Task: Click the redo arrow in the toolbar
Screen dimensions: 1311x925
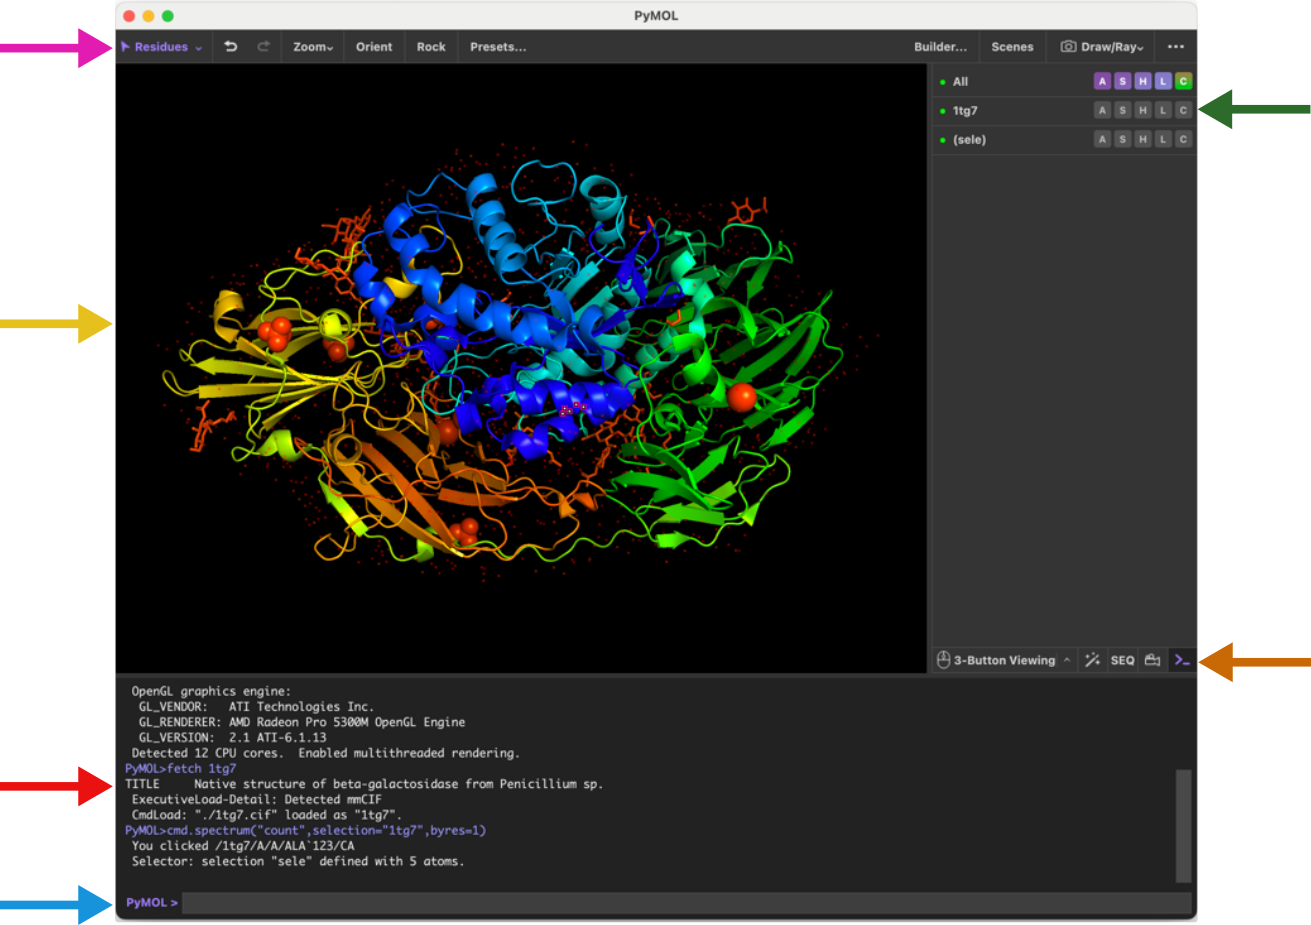Action: coord(262,46)
